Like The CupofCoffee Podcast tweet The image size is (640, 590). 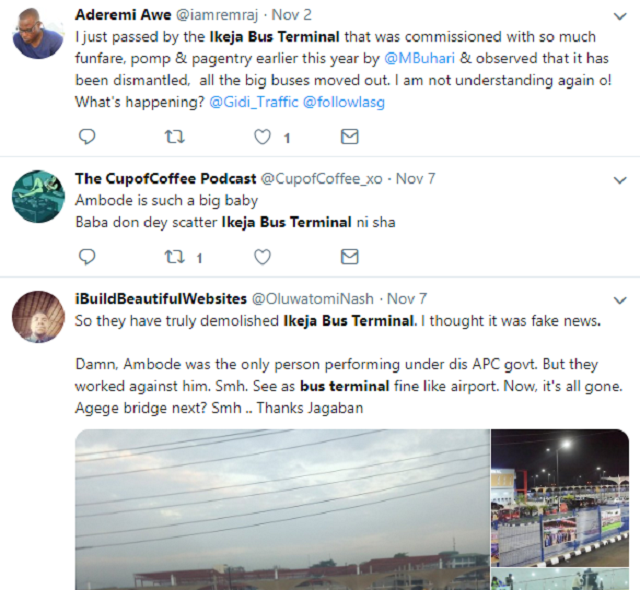[x=263, y=257]
